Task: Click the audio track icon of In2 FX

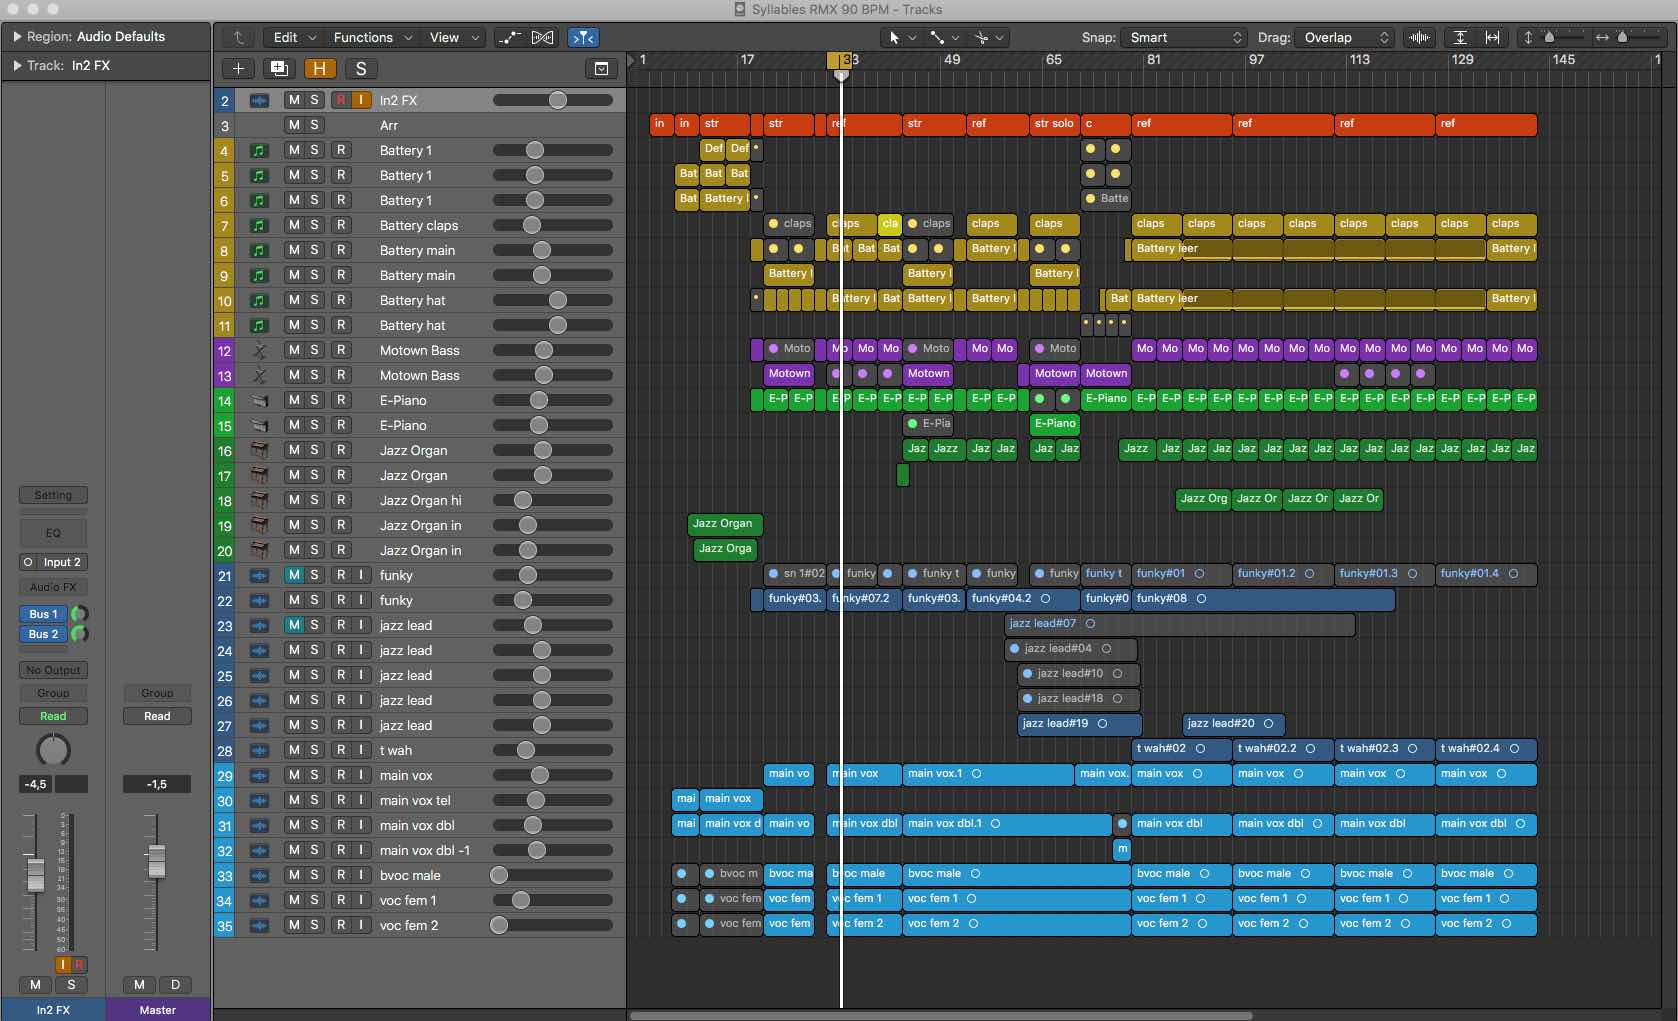Action: (x=259, y=100)
